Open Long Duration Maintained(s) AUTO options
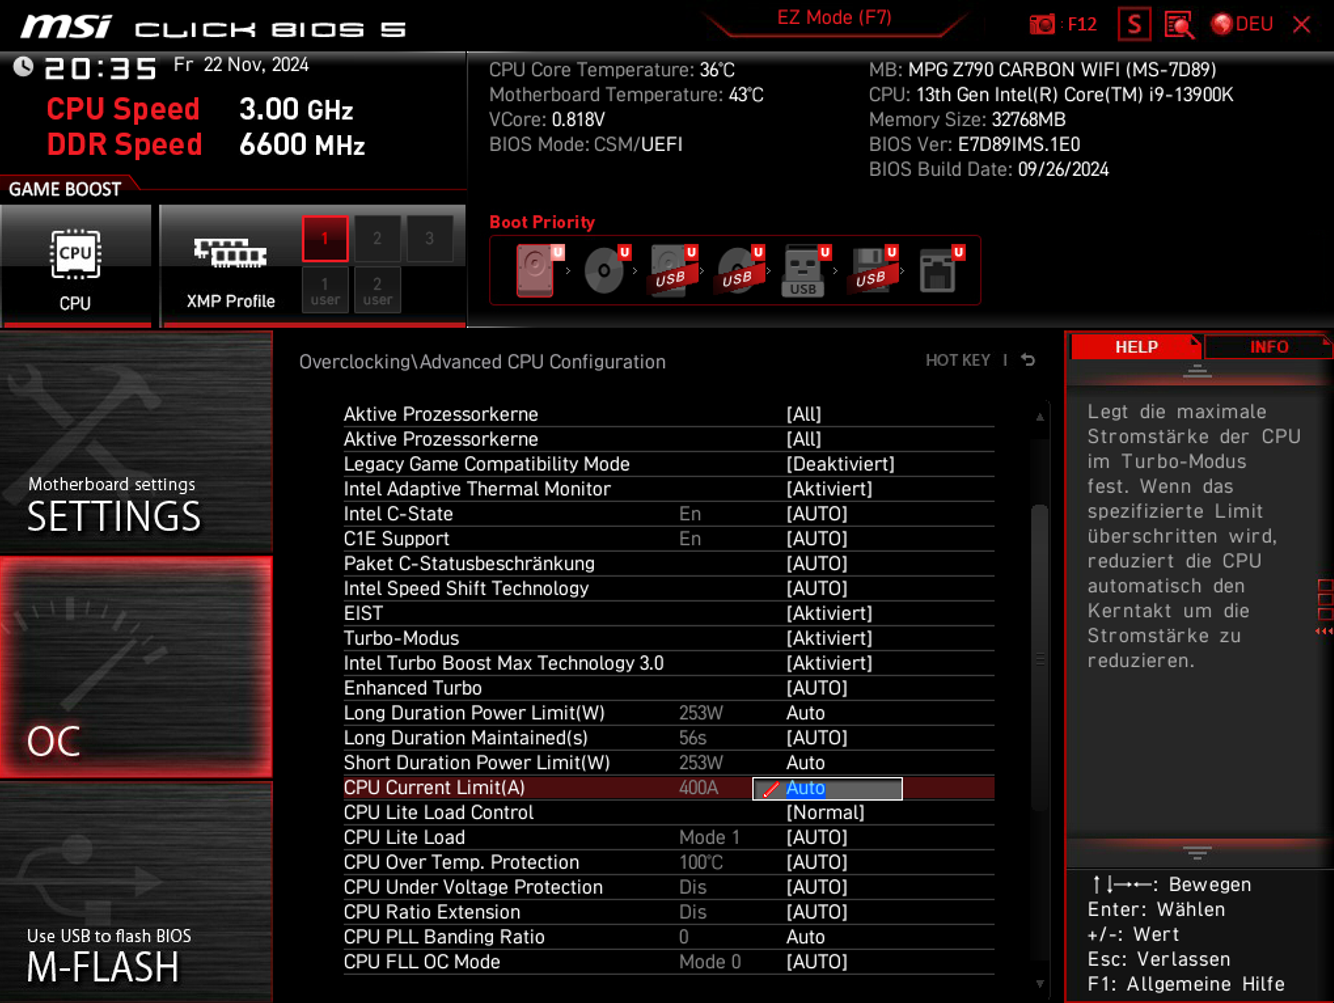The height and width of the screenshot is (1003, 1334). (817, 738)
